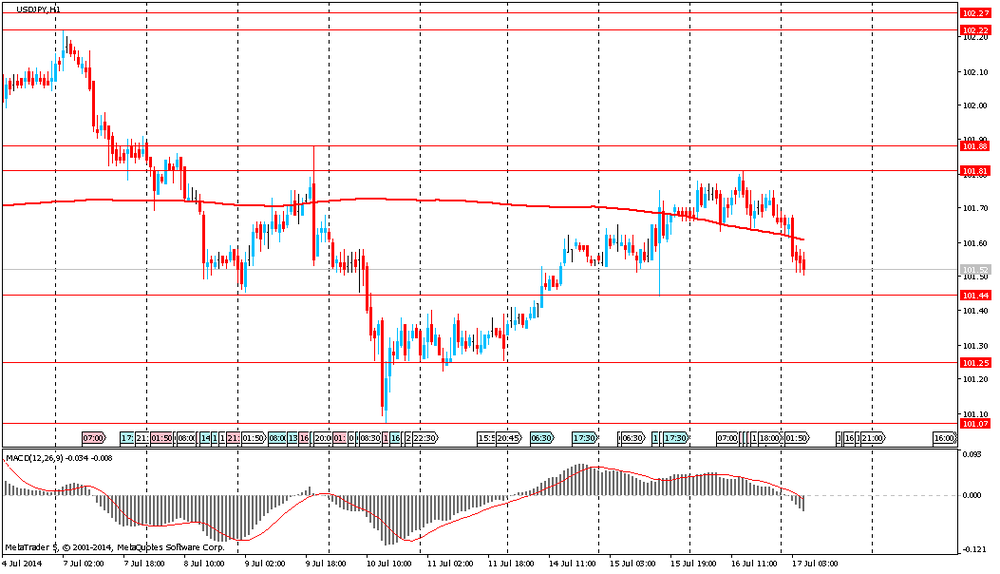Click the 10 Jul 10:00 date label
The image size is (1000, 574).
tap(390, 564)
